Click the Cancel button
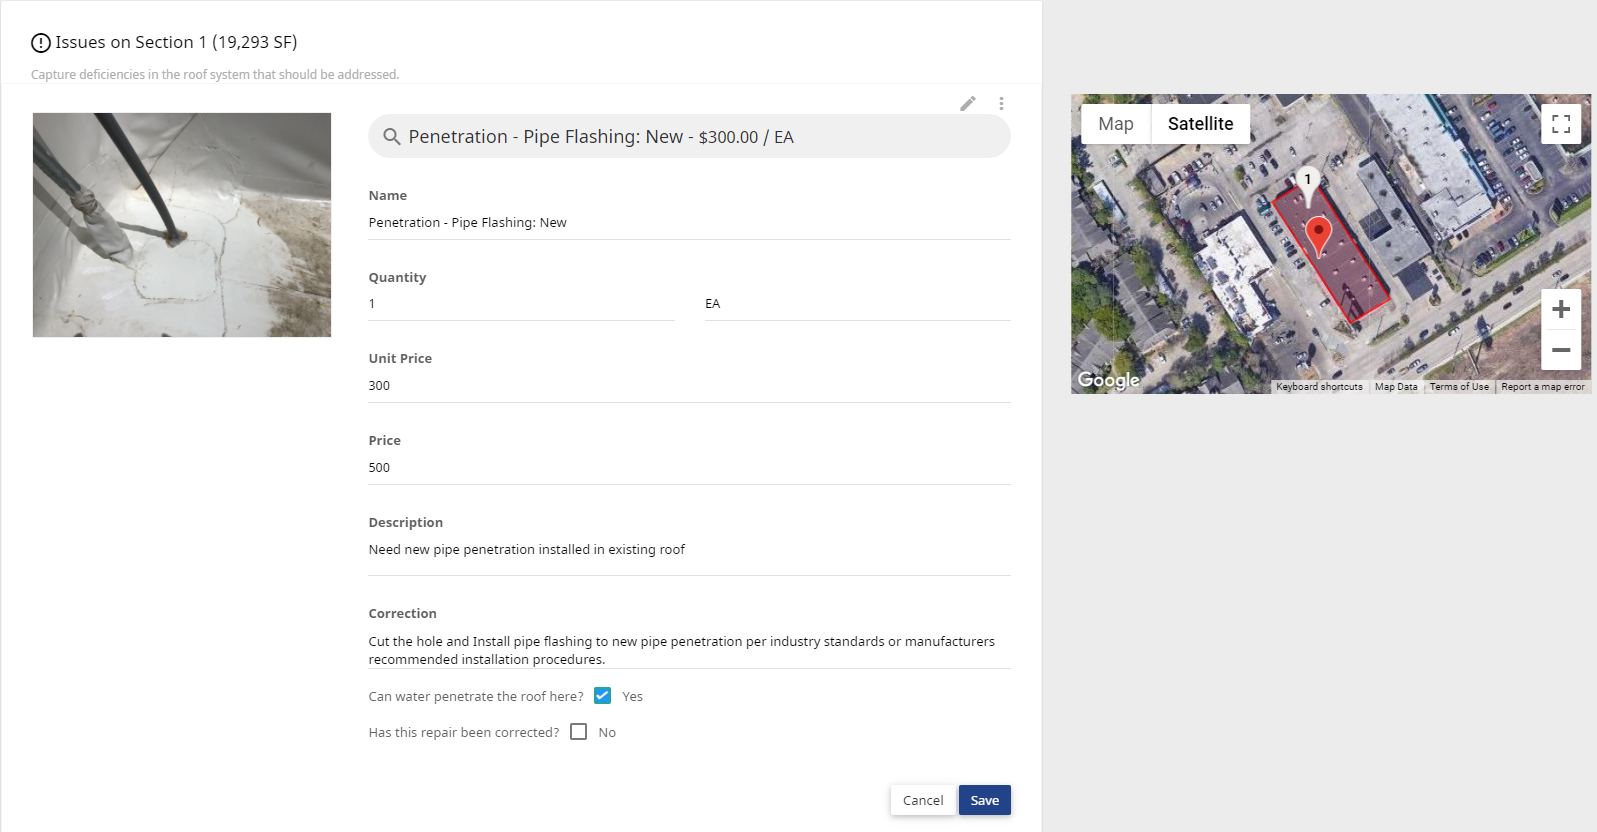Screen dimensions: 1597x832 click(923, 800)
